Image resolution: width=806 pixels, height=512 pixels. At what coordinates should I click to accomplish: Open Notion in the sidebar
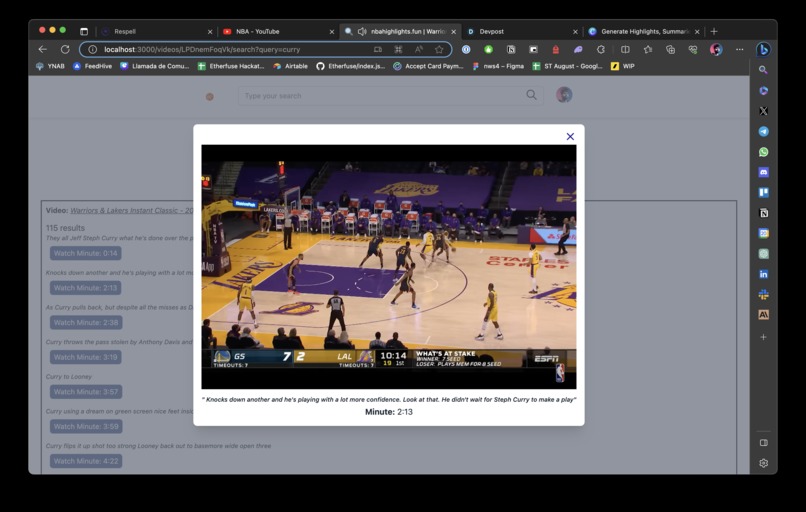763,213
